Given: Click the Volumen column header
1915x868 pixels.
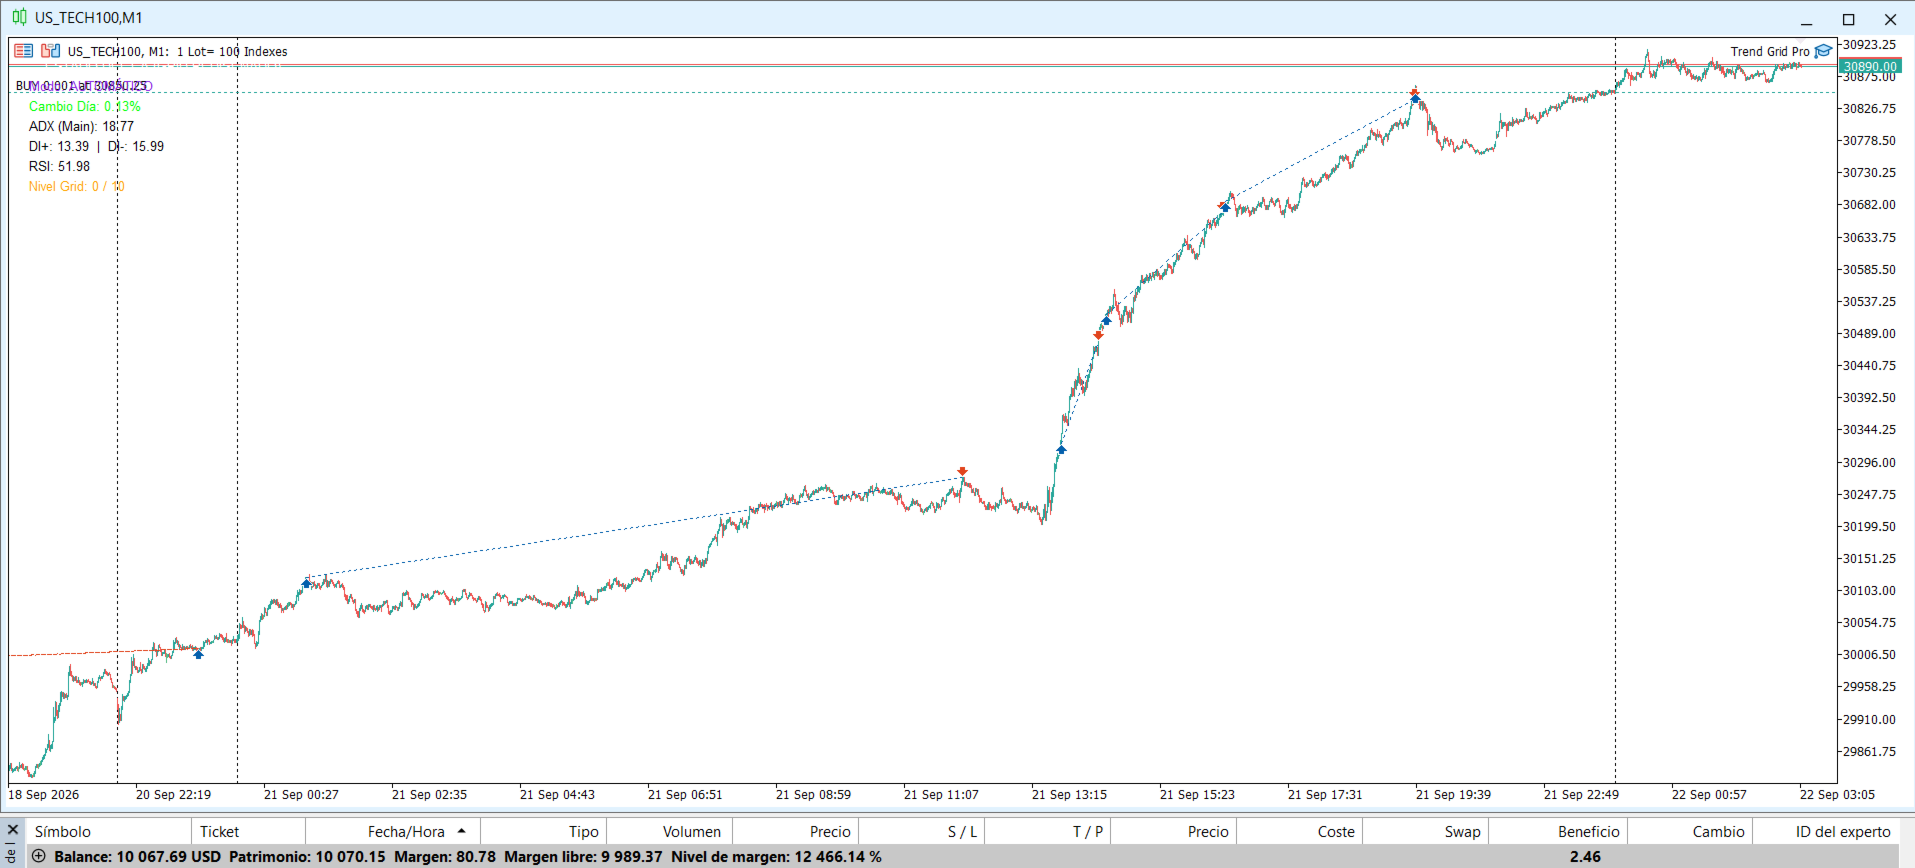Looking at the screenshot, I should [692, 831].
